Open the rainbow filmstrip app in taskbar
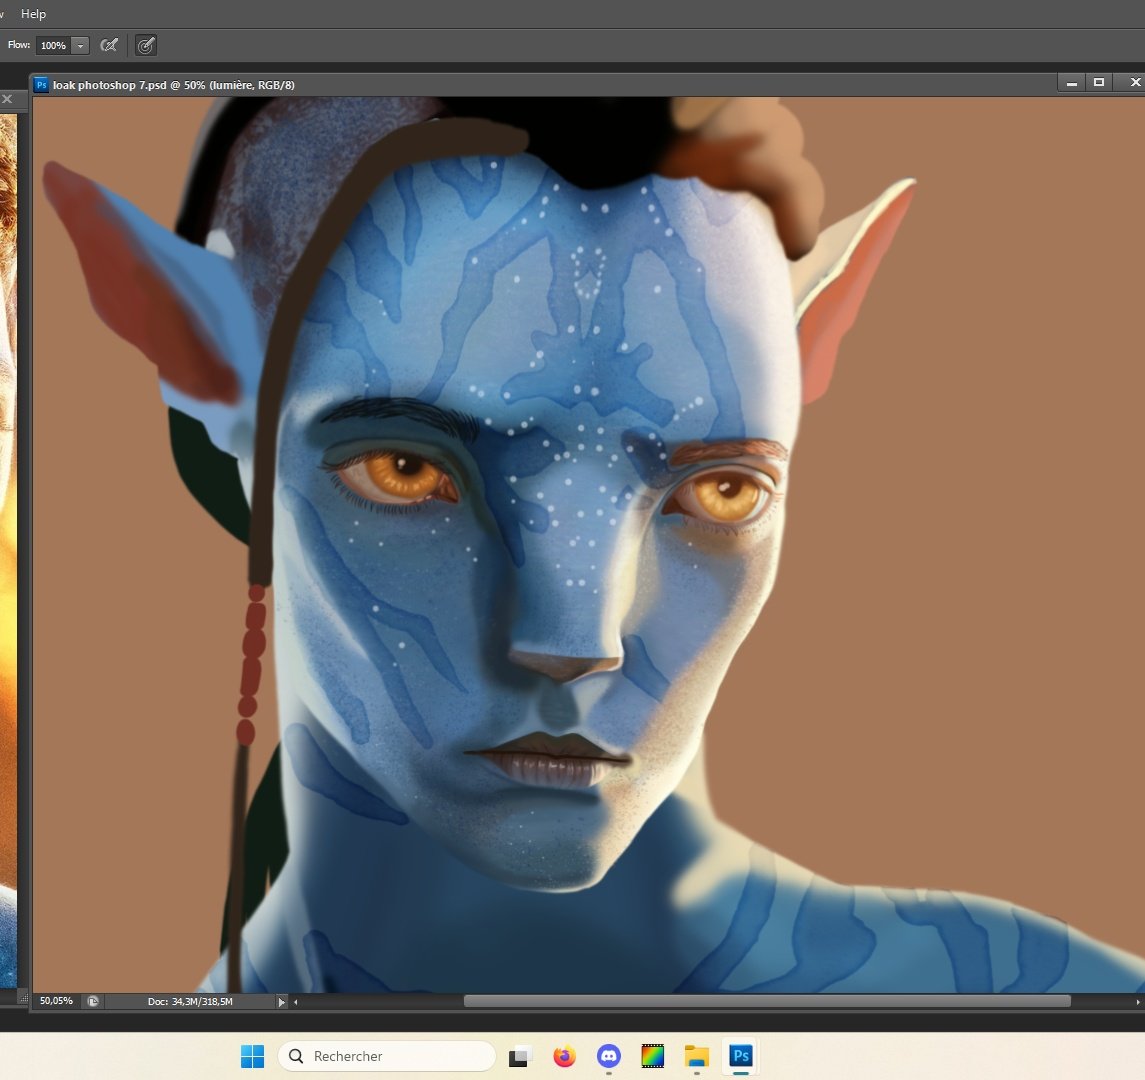 (652, 1056)
